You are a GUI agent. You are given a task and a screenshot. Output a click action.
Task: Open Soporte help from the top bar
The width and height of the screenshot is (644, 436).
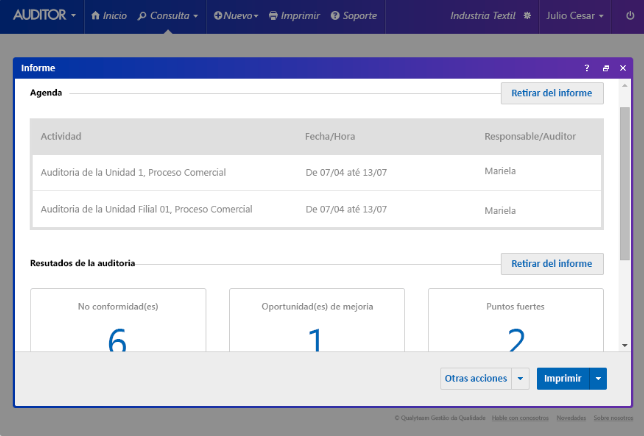336,16
